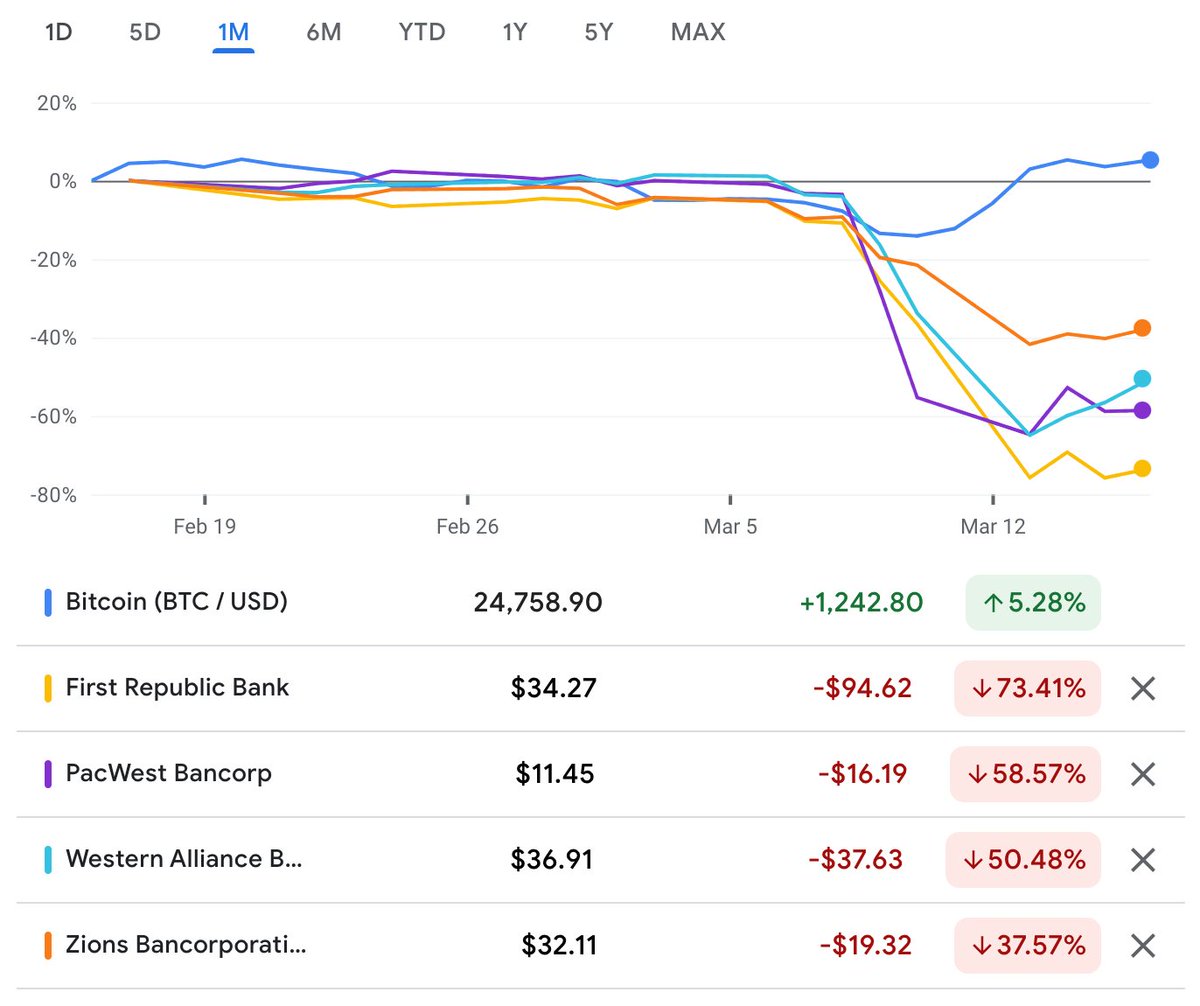Click the Feb 26 axis label
This screenshot has height=1006, width=1200.
(467, 525)
